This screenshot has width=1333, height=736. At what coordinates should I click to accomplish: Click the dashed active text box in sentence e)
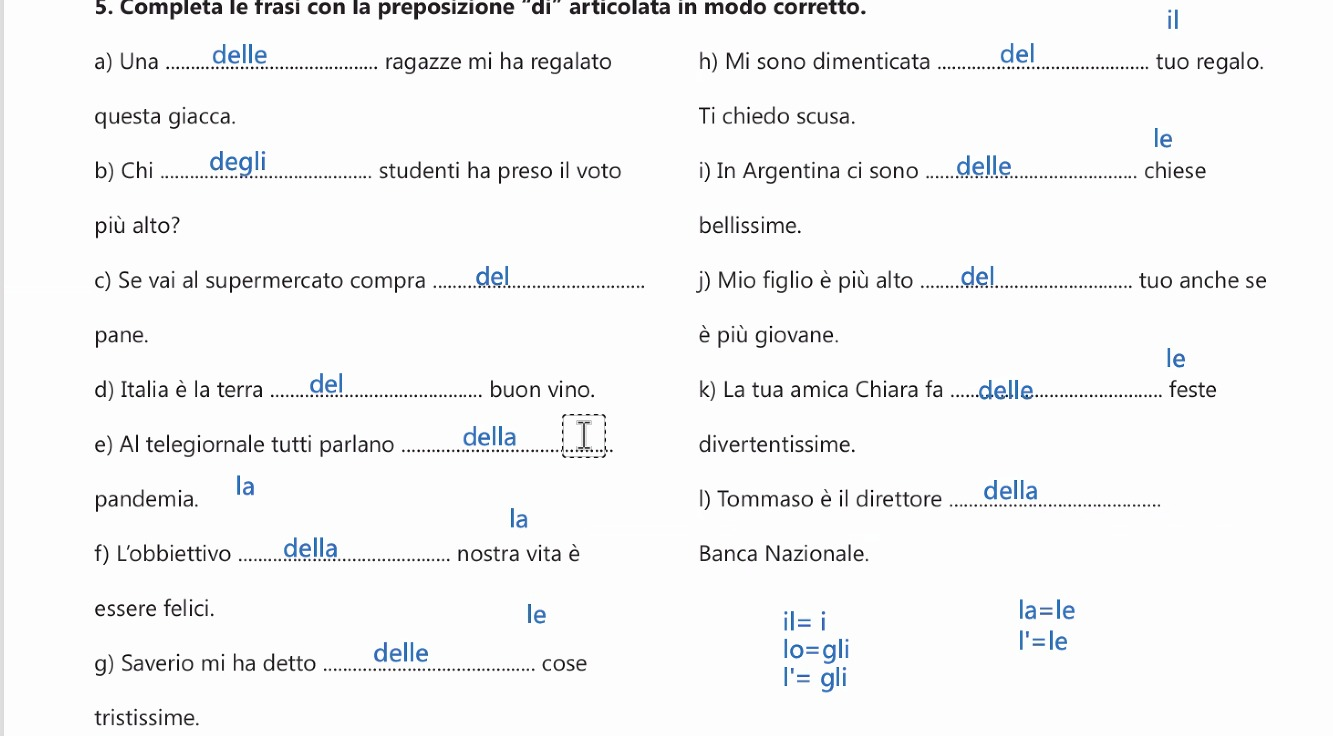point(584,437)
